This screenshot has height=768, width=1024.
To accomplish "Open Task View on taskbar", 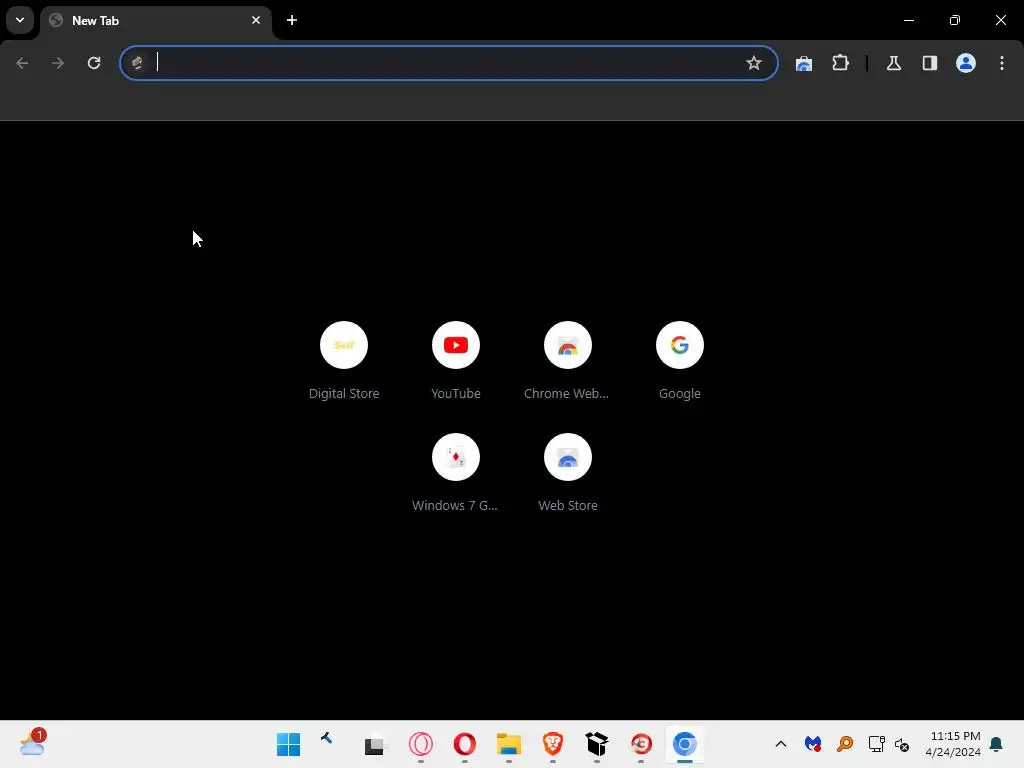I will [374, 744].
